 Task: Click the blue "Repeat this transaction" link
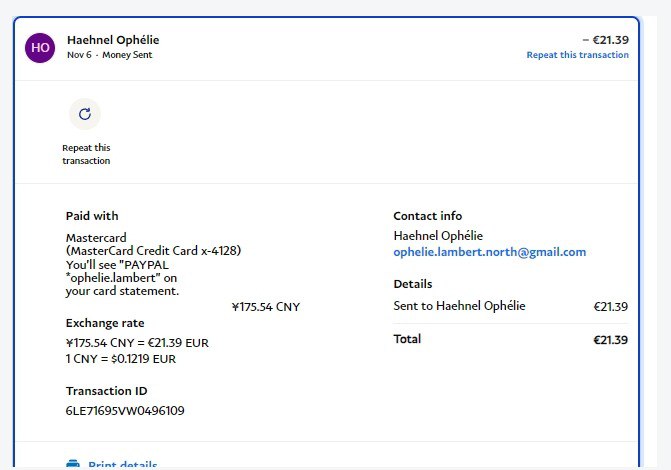click(x=577, y=55)
